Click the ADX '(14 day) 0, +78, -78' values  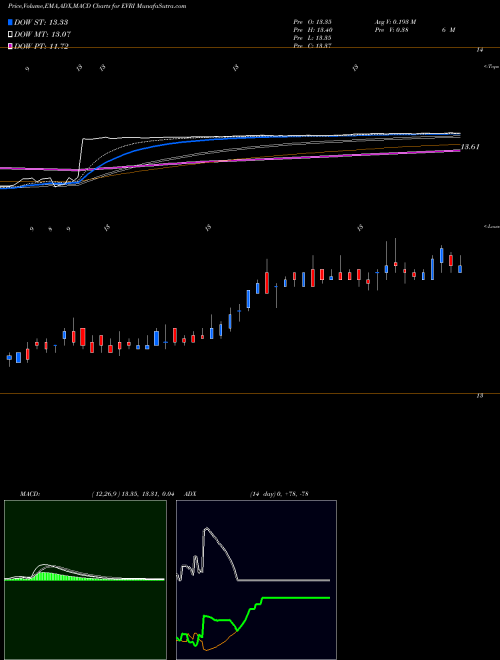[x=279, y=494]
